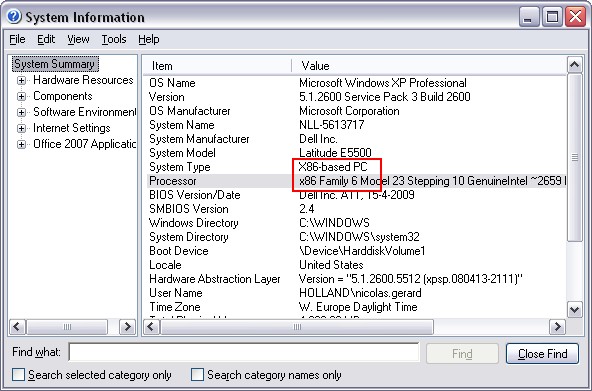This screenshot has width=592, height=391.
Task: Click the Find what input field
Action: tap(244, 353)
